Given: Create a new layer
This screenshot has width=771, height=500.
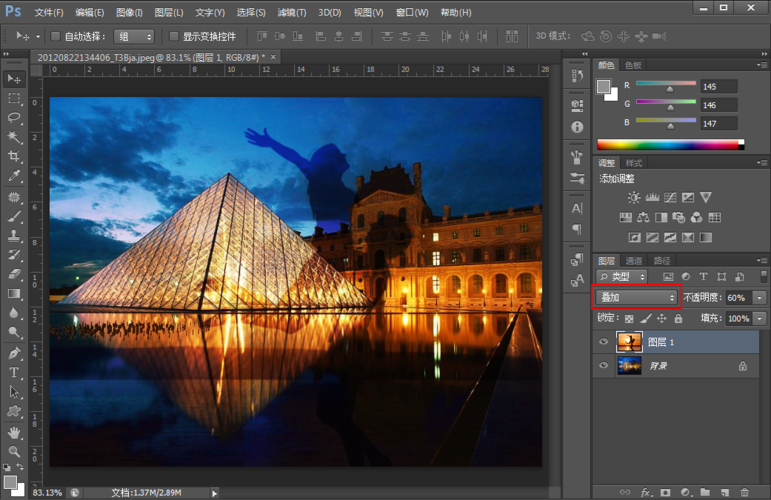Looking at the screenshot, I should [x=725, y=492].
